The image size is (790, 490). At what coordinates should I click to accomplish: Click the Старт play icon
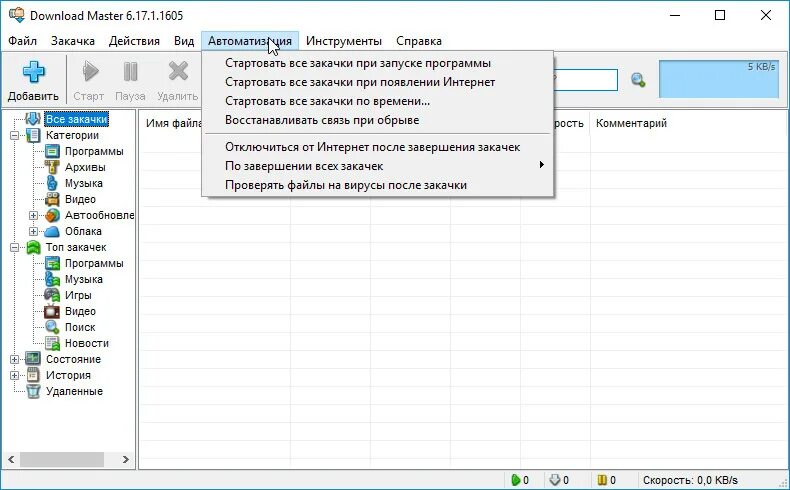(90, 72)
